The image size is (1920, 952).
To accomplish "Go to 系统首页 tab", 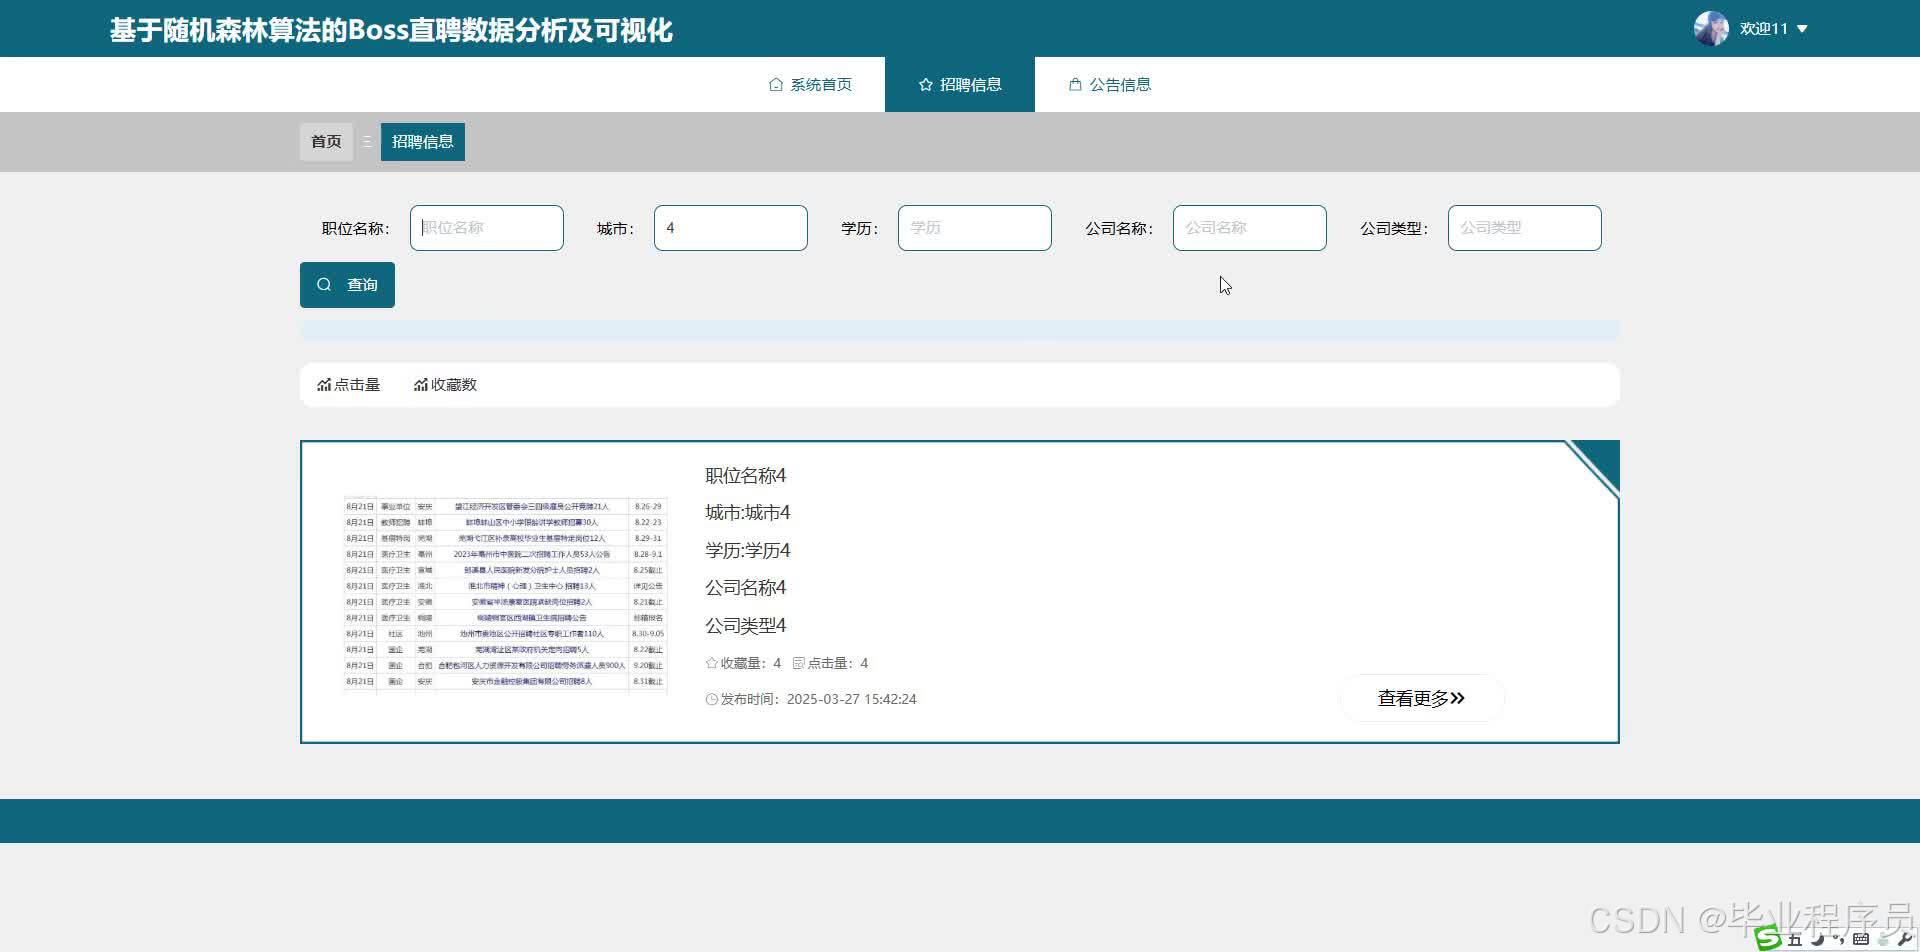I will click(x=810, y=84).
